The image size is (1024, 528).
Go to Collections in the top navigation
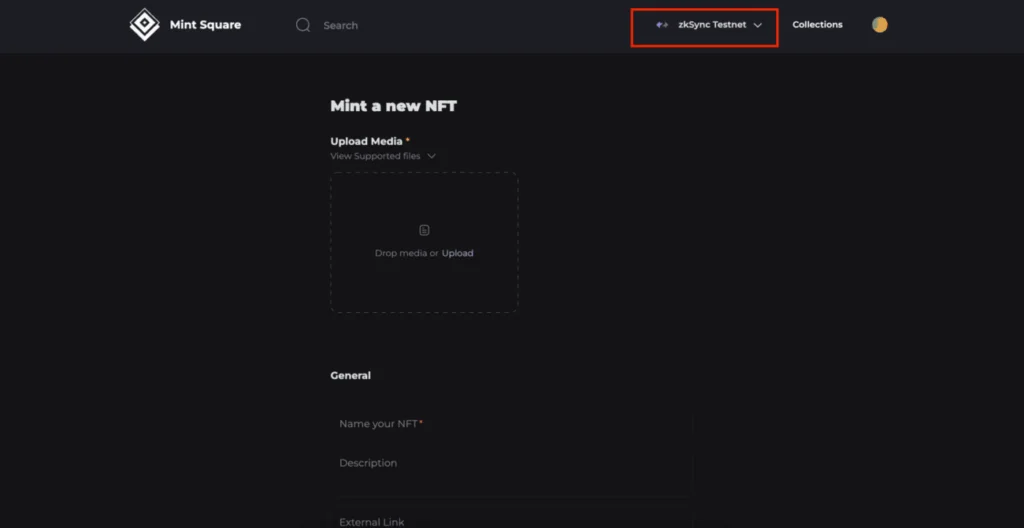coord(817,25)
